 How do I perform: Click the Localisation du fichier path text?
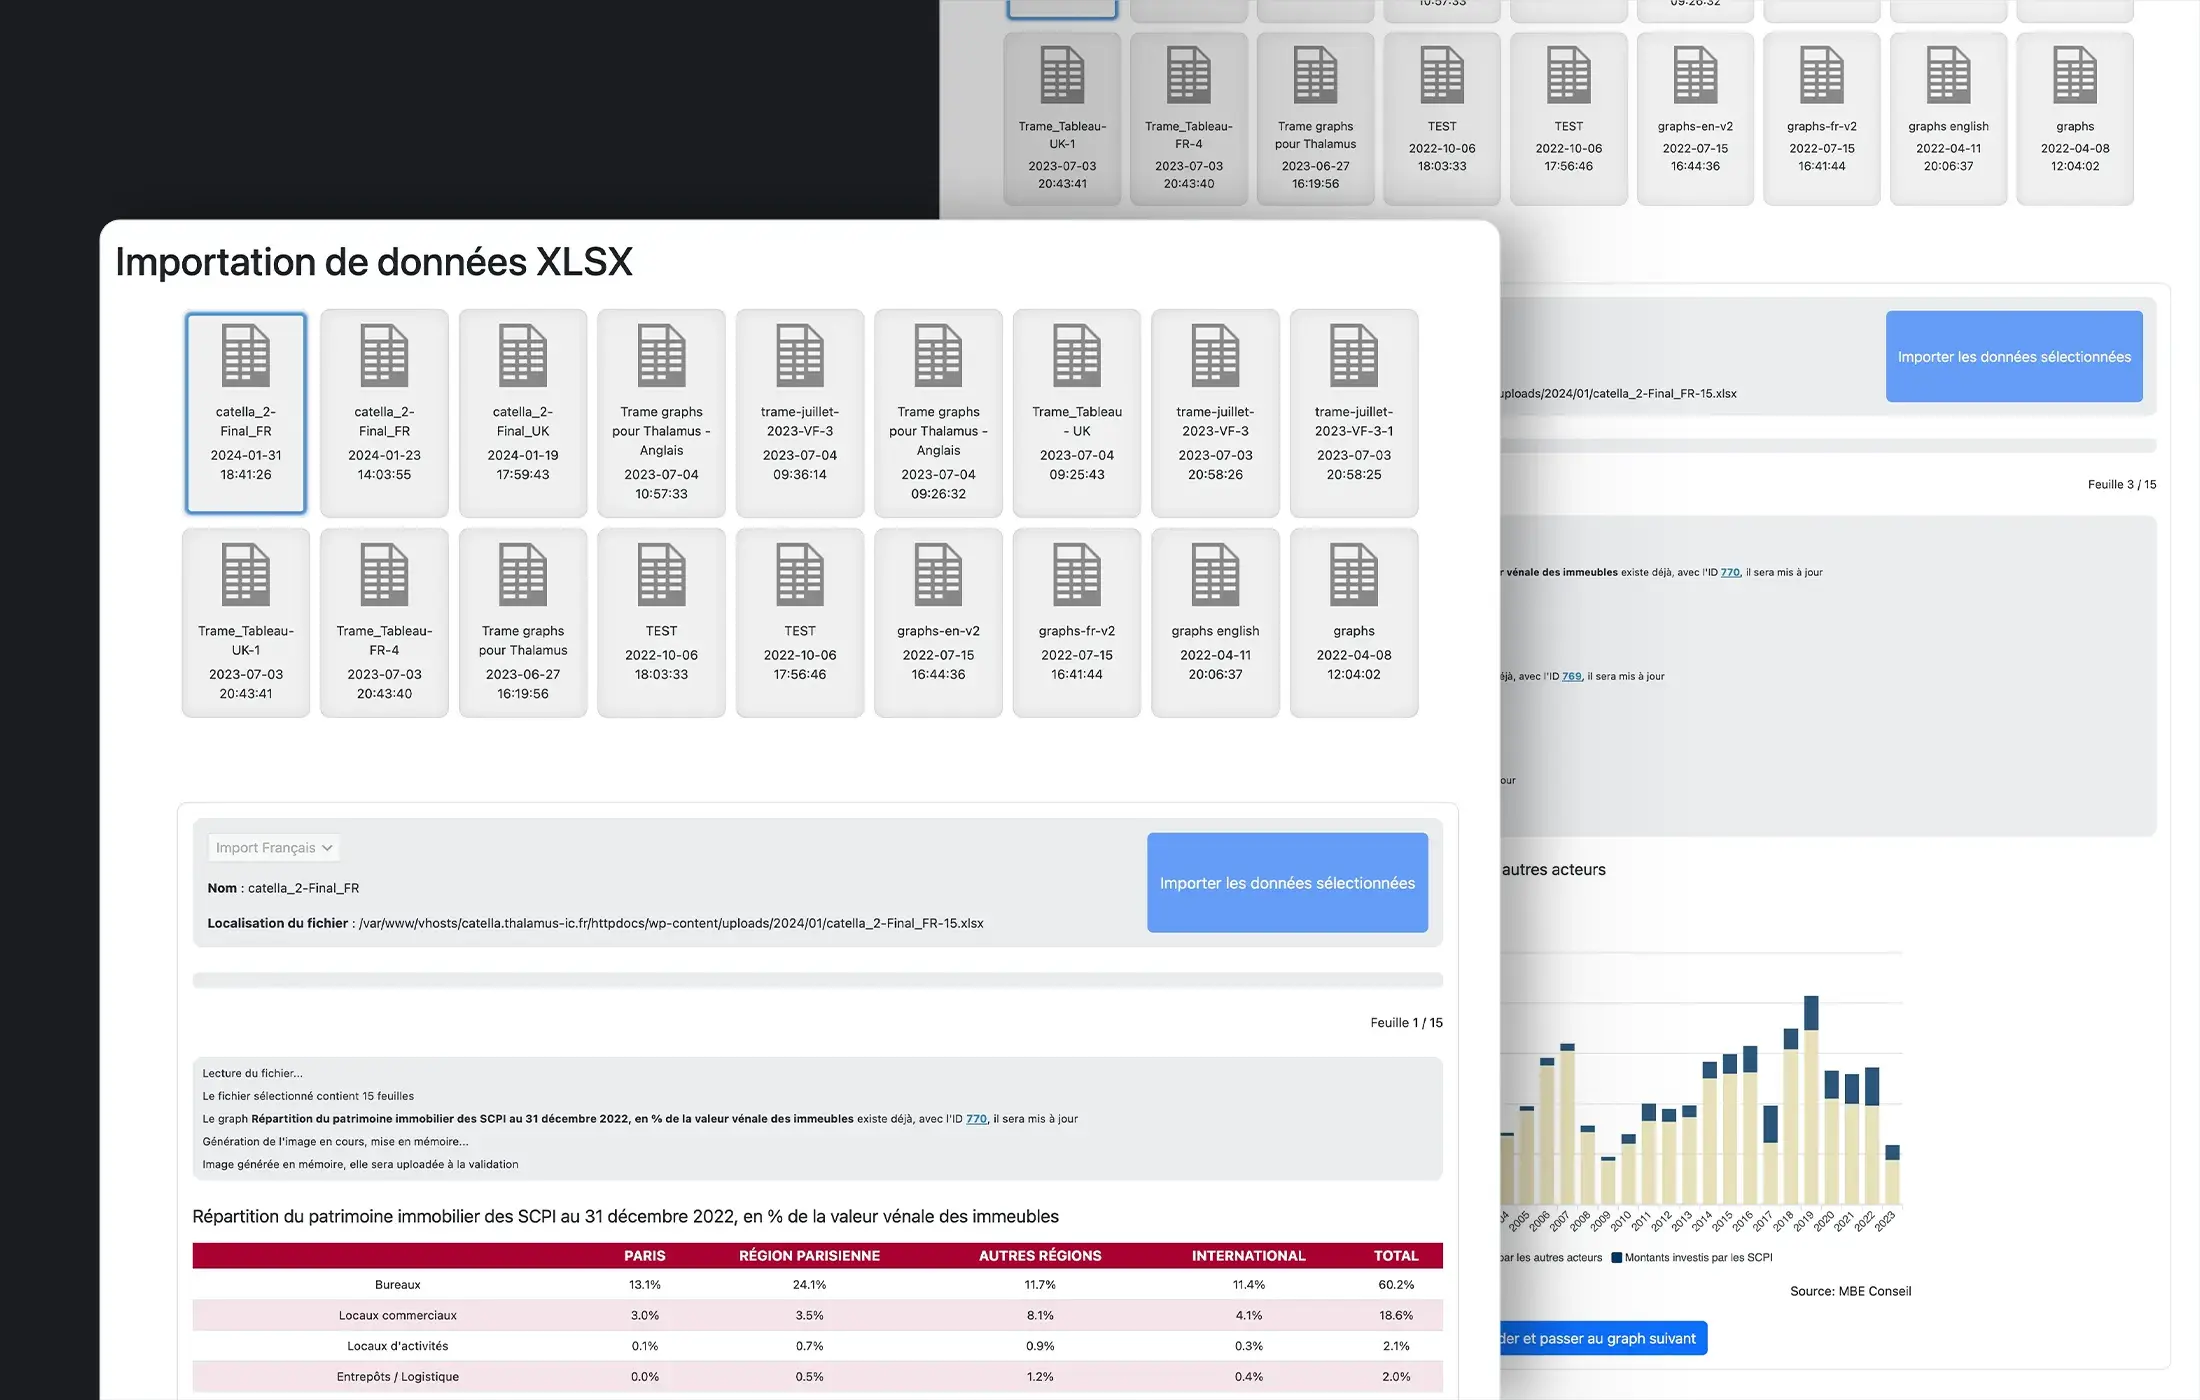[x=595, y=924]
